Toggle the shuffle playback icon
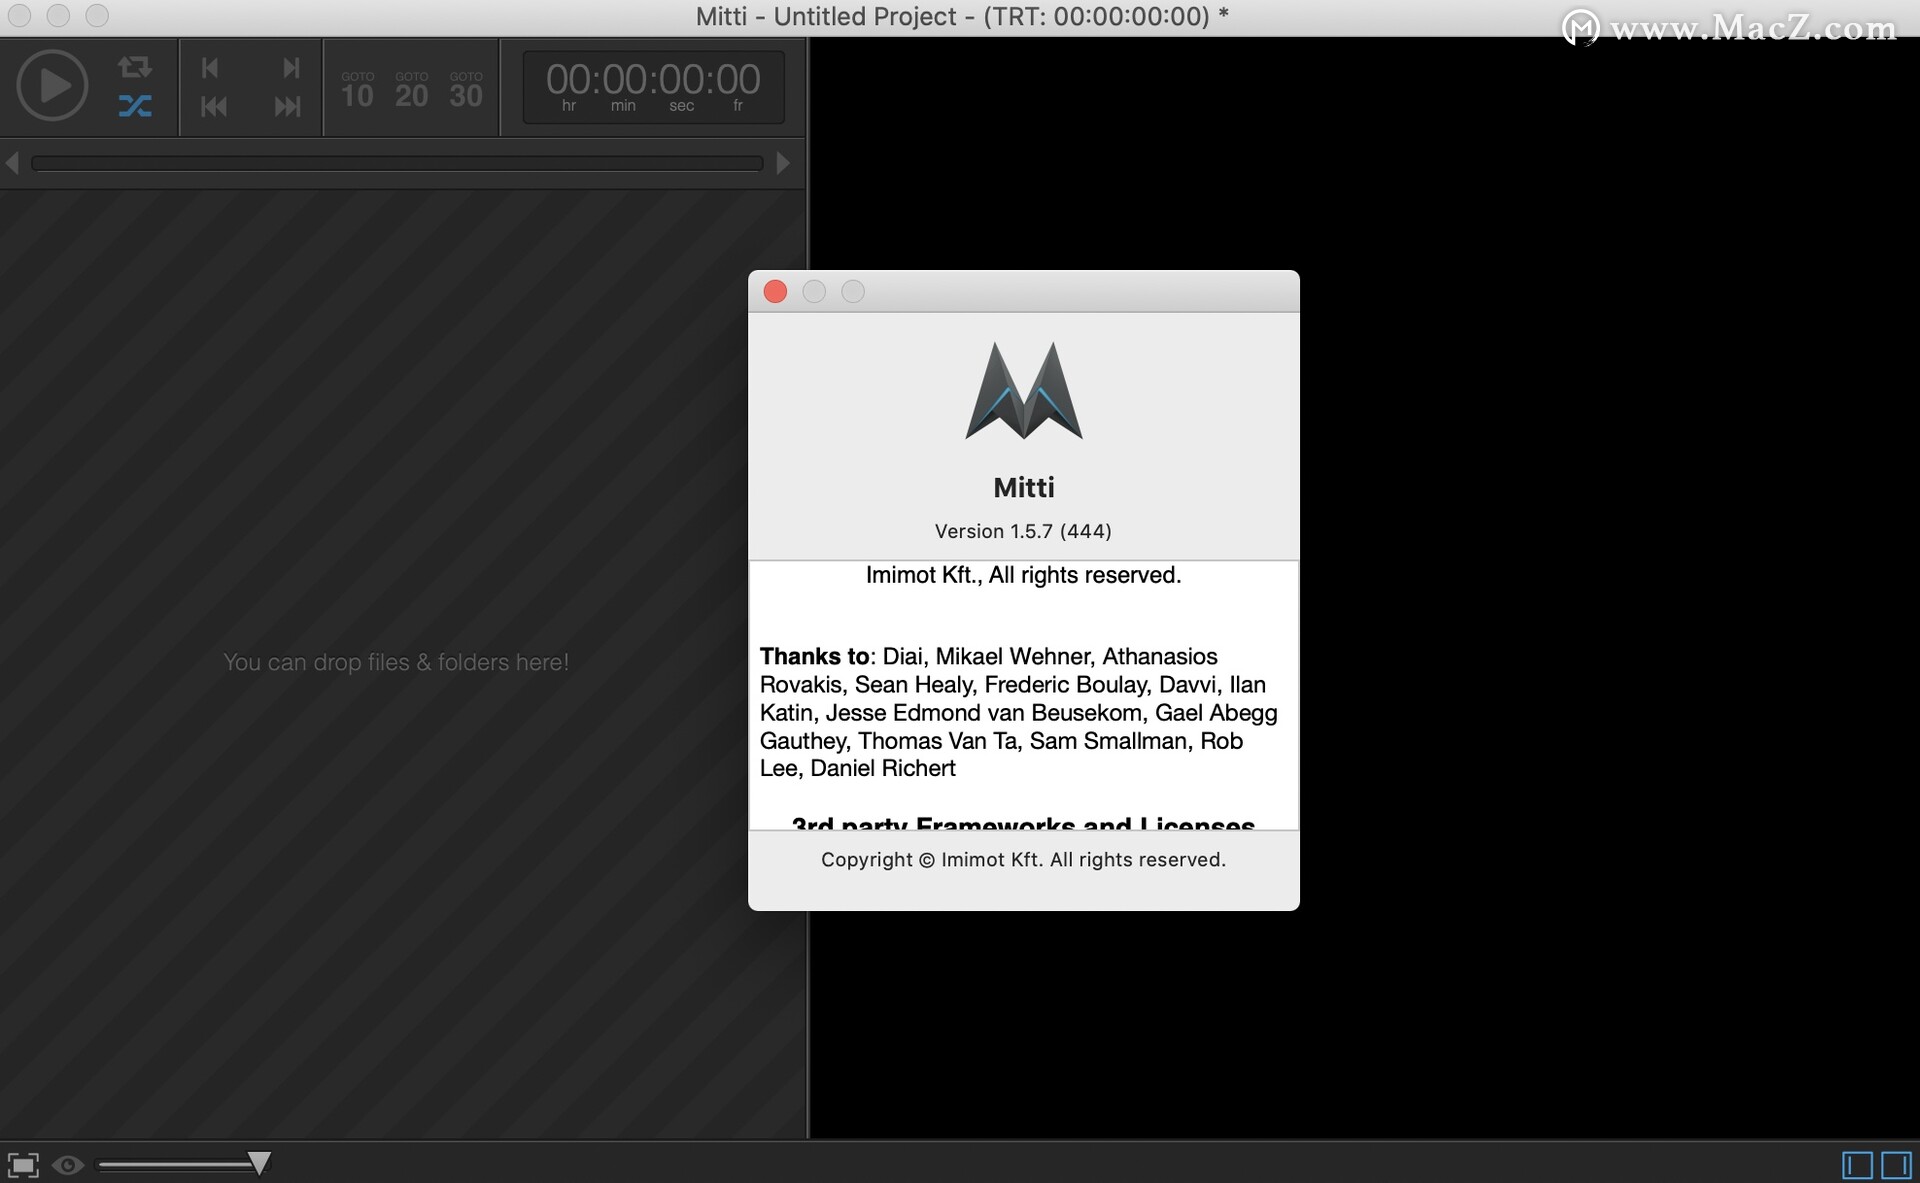This screenshot has width=1920, height=1183. [135, 106]
